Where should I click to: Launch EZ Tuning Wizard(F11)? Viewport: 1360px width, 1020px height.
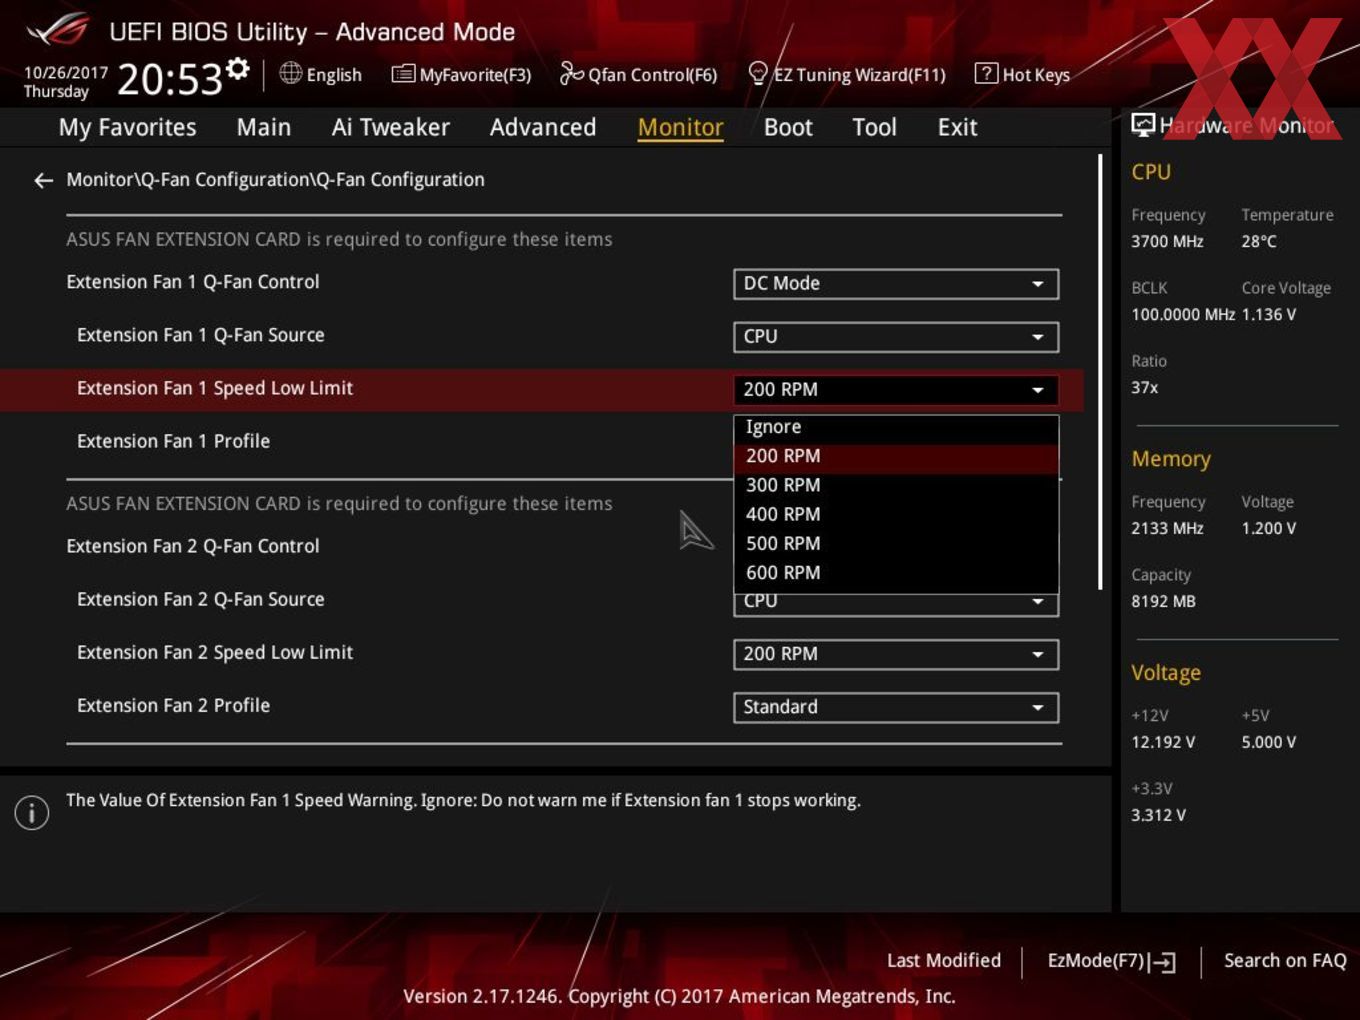(846, 74)
